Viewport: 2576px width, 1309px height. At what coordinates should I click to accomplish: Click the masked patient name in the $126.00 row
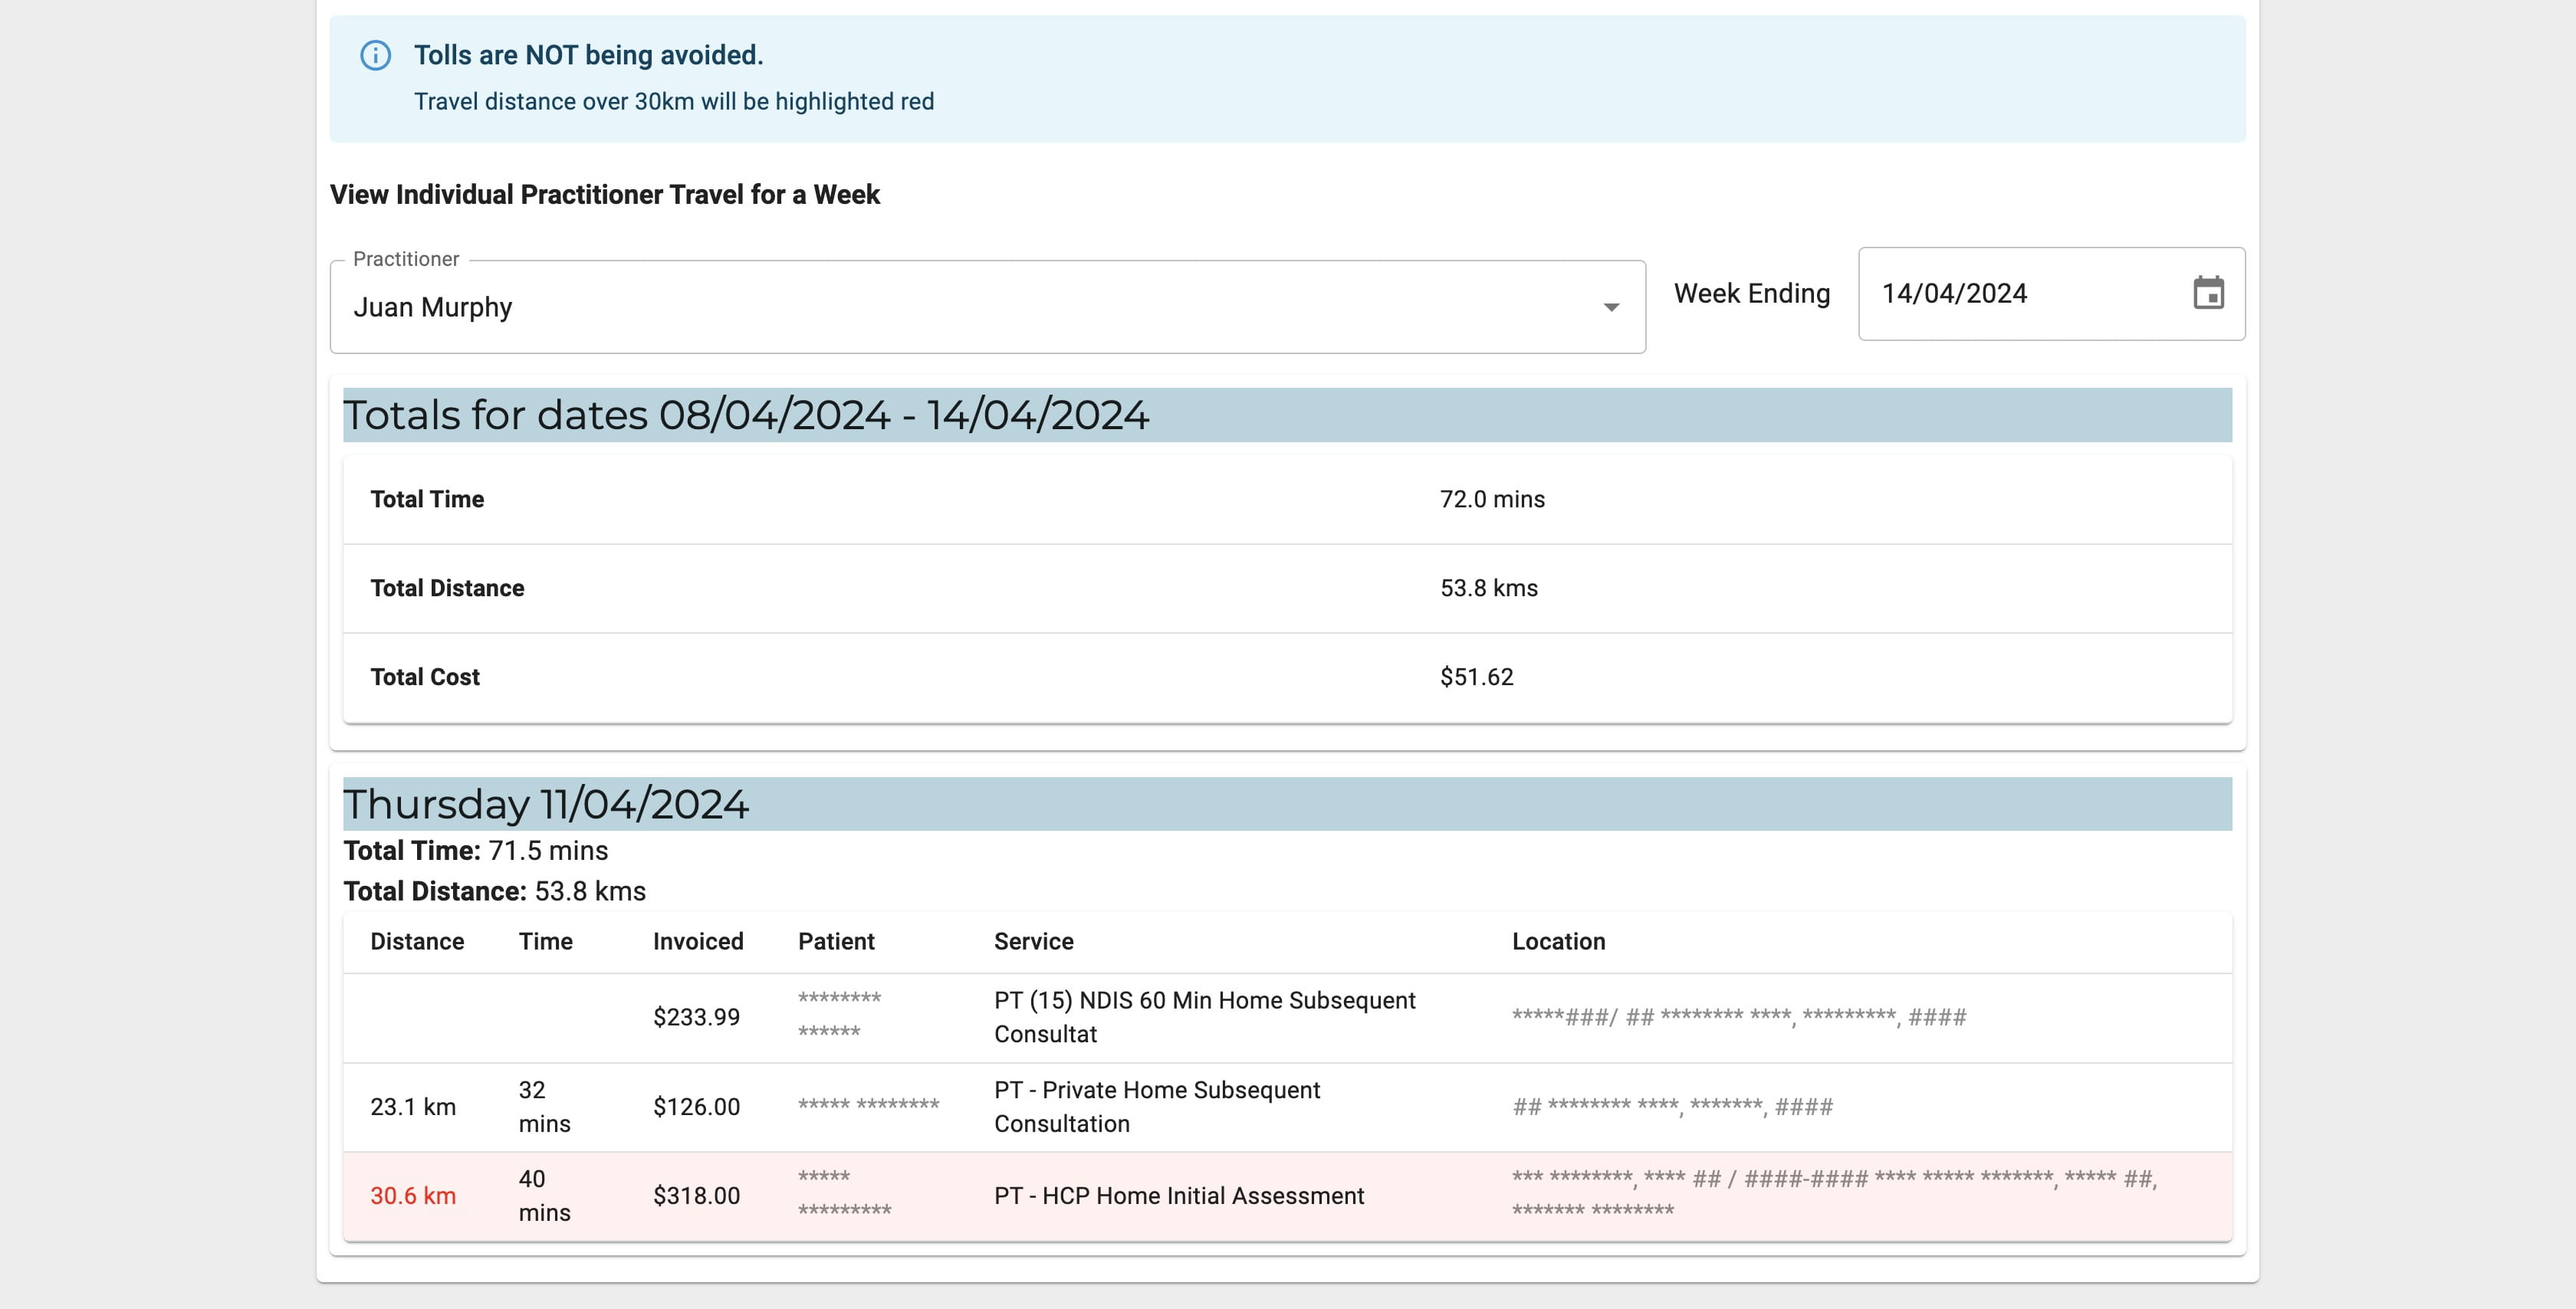[x=868, y=1105]
